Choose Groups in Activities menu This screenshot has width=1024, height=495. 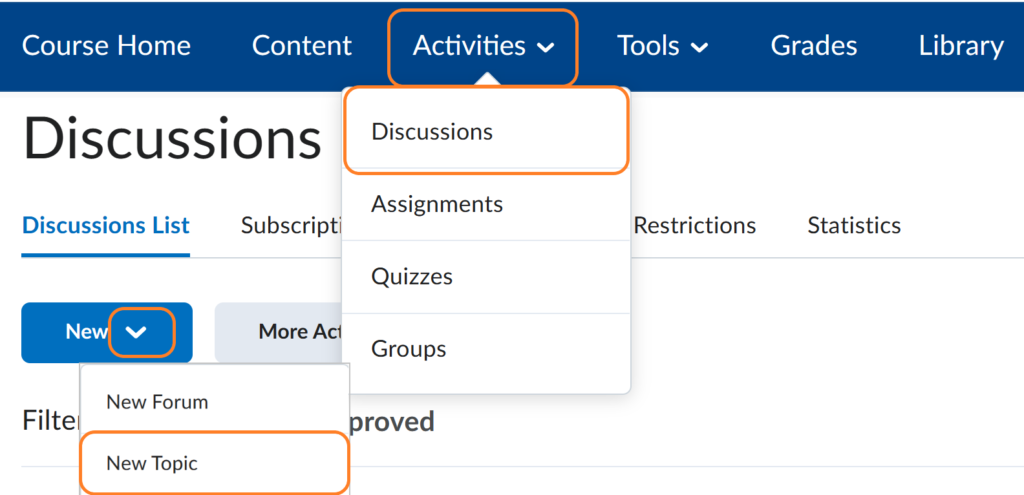coord(486,349)
